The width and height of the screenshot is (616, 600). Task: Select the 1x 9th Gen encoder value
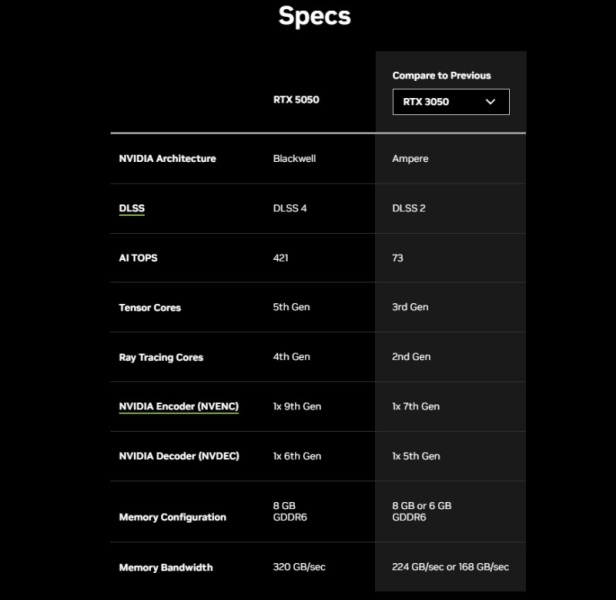[x=297, y=406]
